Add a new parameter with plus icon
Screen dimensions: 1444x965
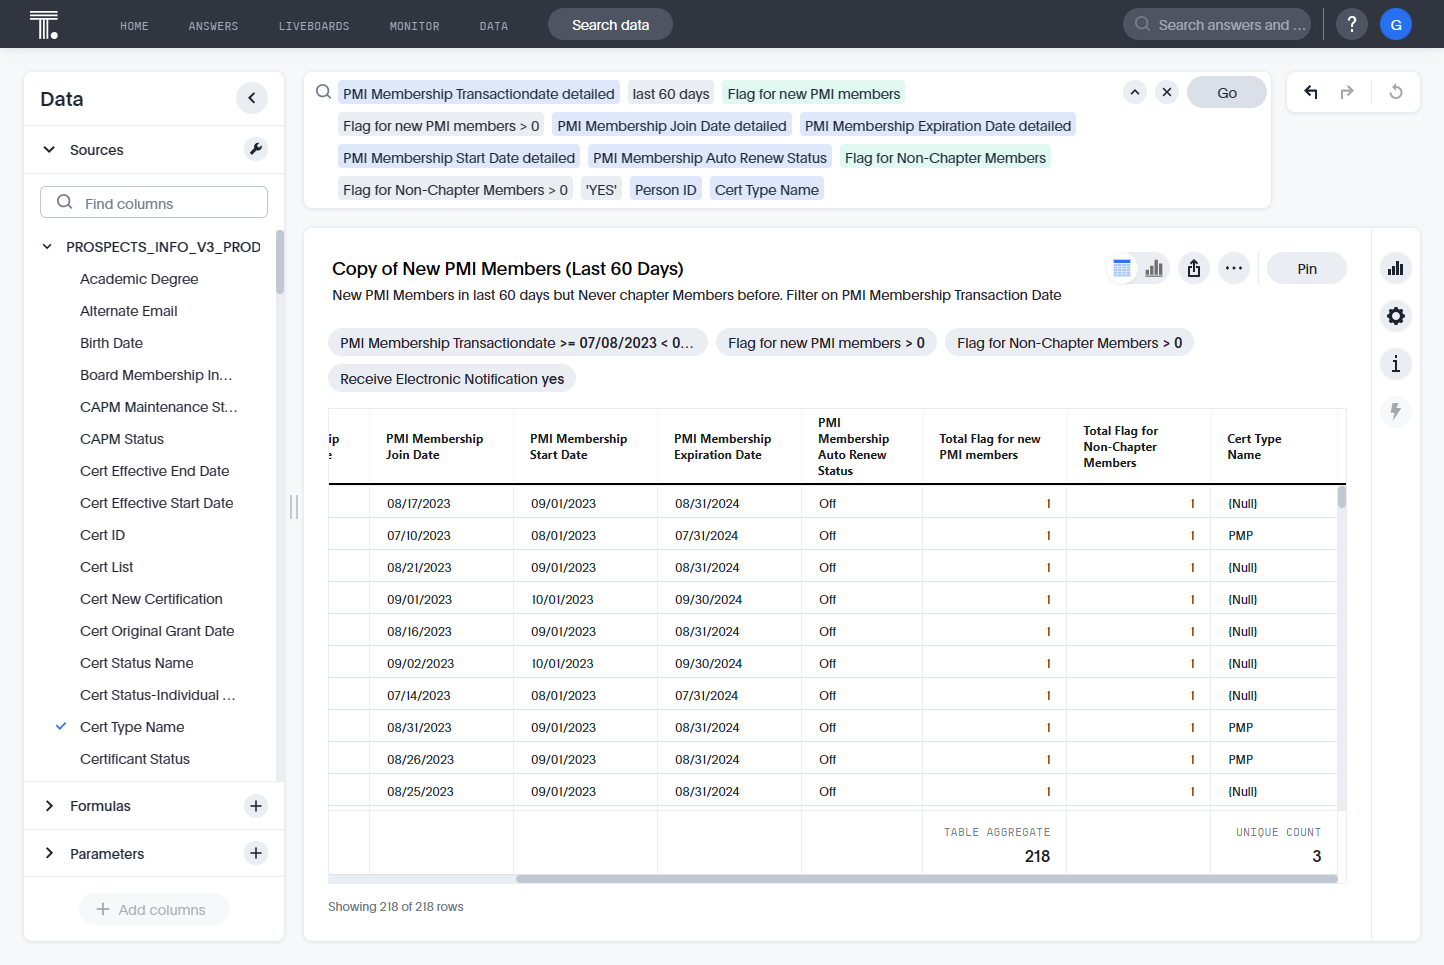[x=256, y=853]
